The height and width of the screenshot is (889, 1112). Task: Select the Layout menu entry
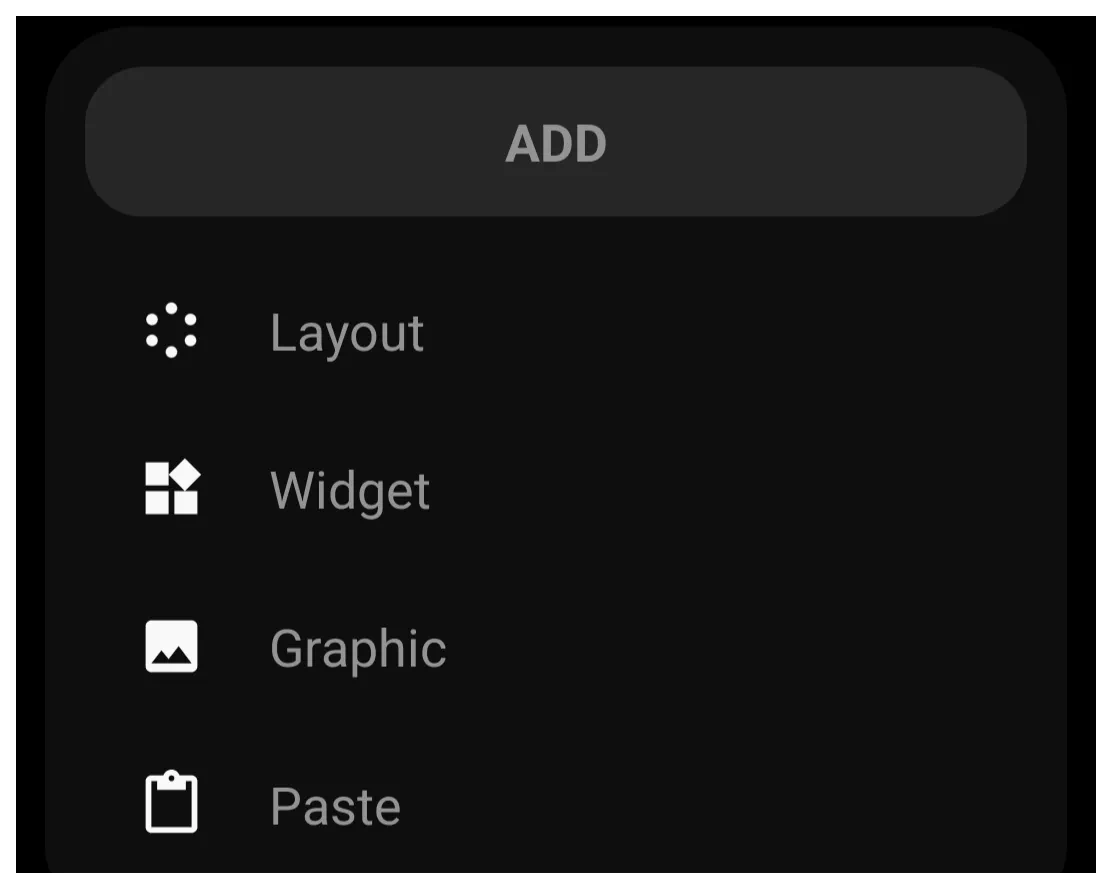click(x=556, y=332)
